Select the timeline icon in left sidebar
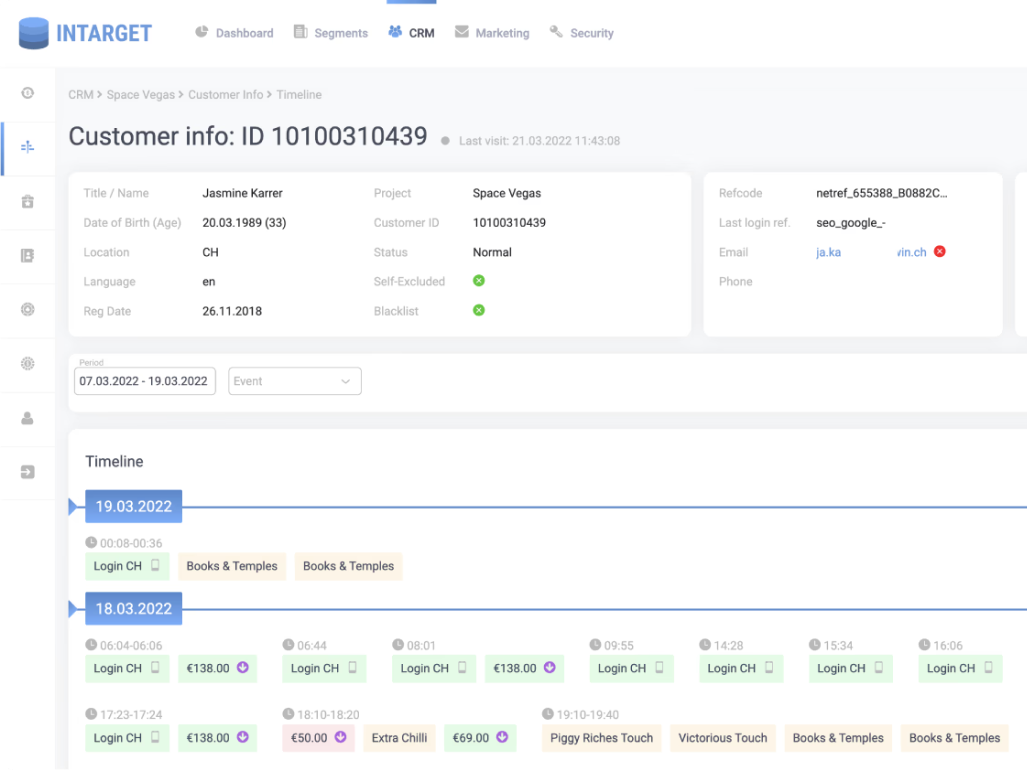The width and height of the screenshot is (1027, 770). pyautogui.click(x=28, y=147)
